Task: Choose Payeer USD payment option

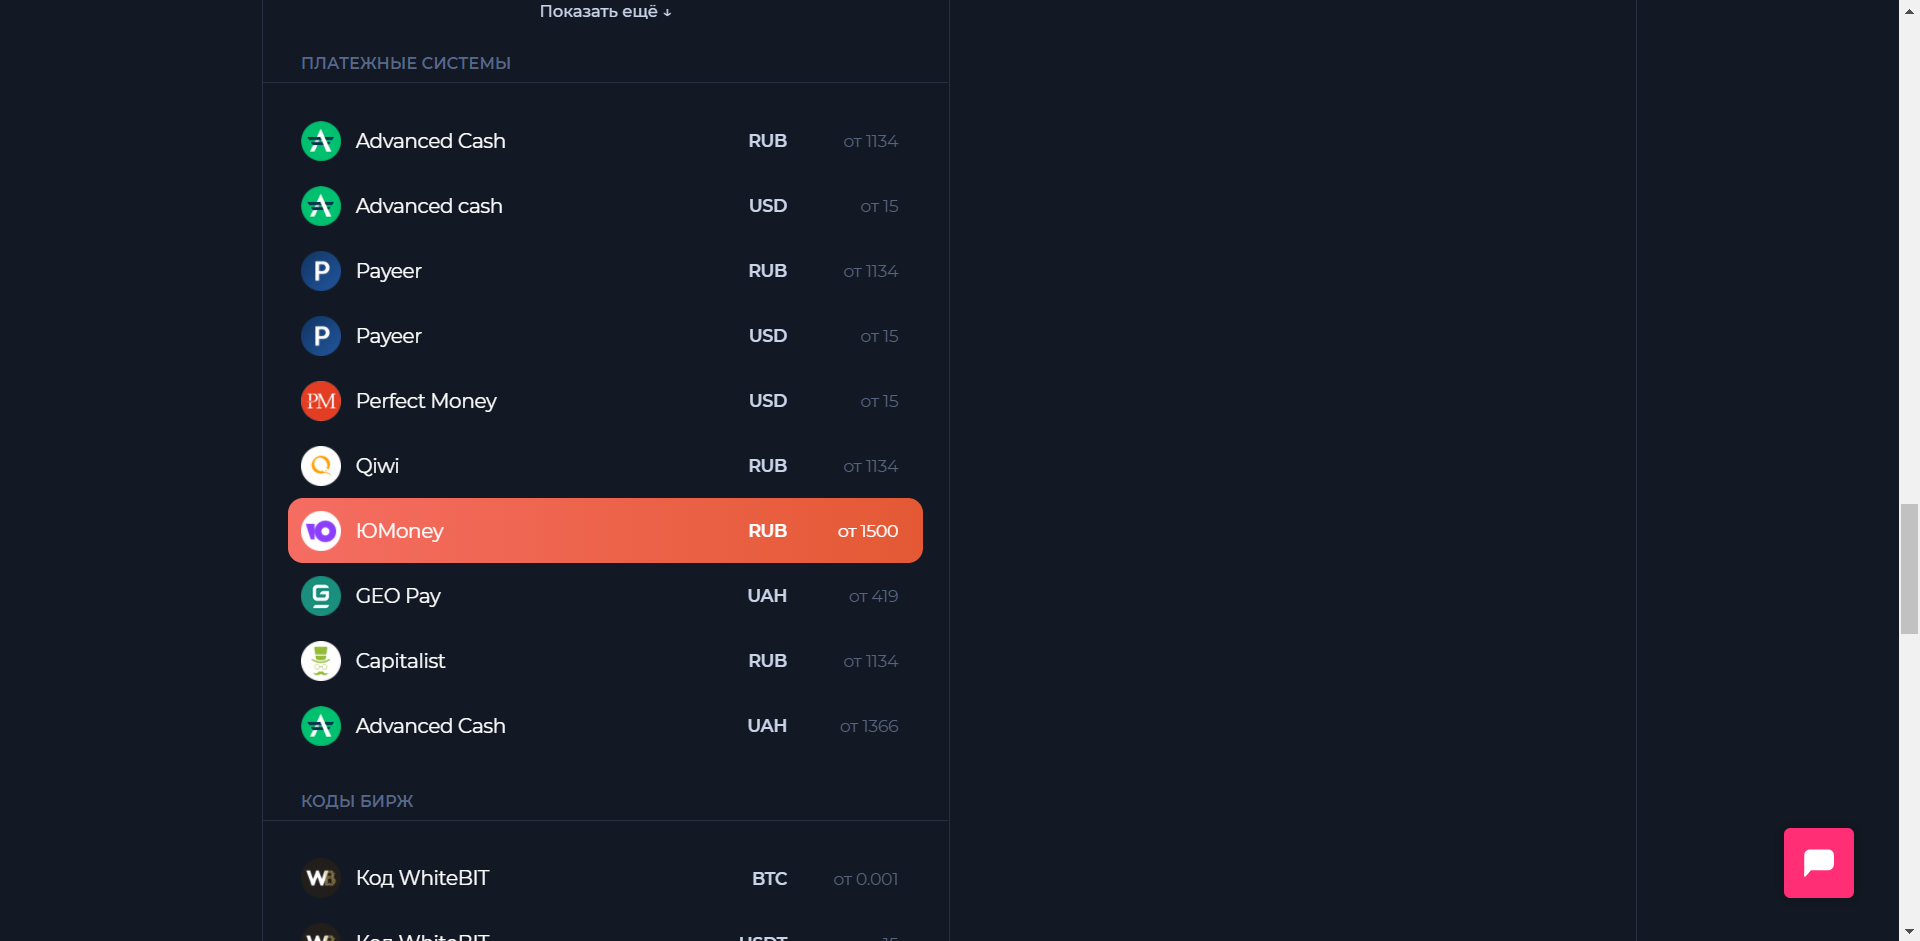Action: (605, 336)
